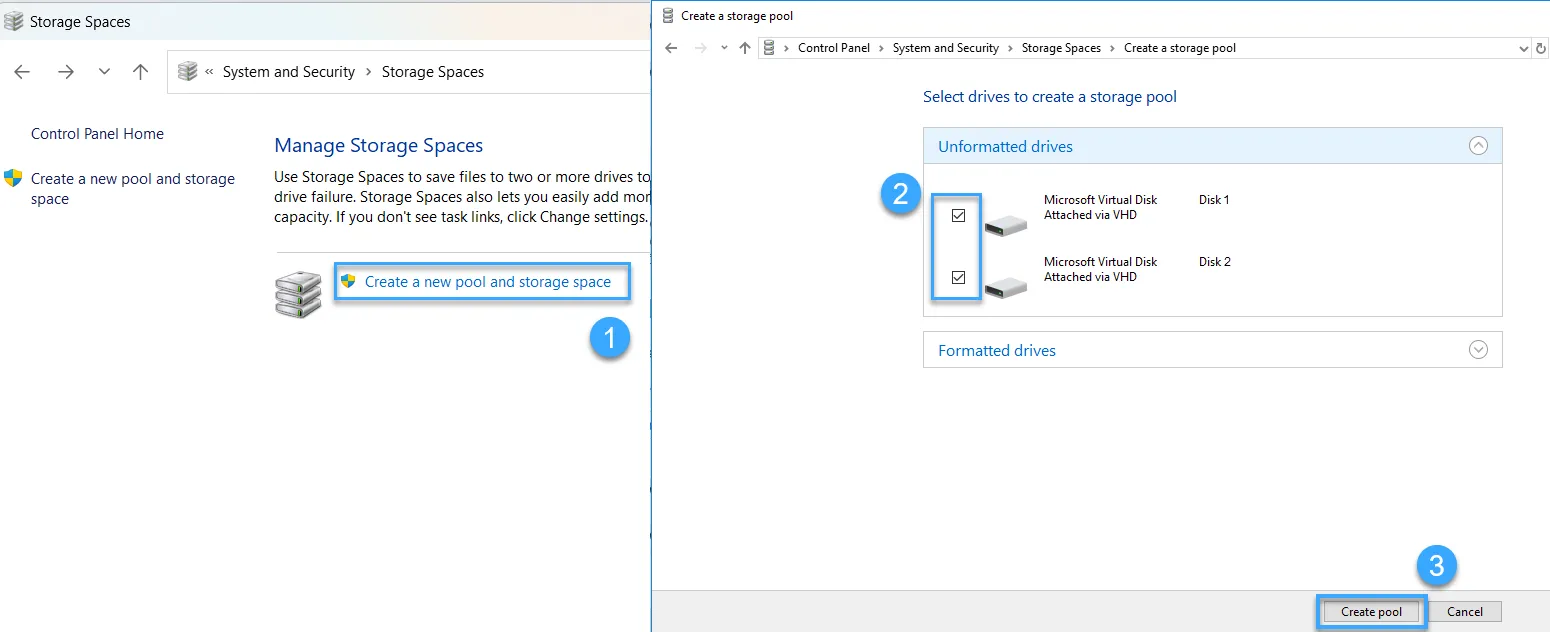This screenshot has width=1550, height=632.
Task: Click Create a new pool link in main pane
Action: [487, 282]
